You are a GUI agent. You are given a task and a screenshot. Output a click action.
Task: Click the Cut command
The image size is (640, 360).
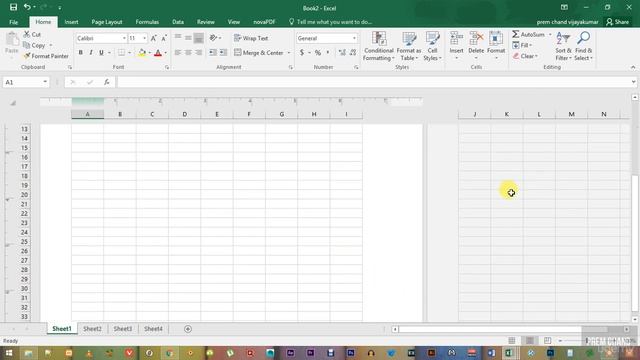click(32, 35)
